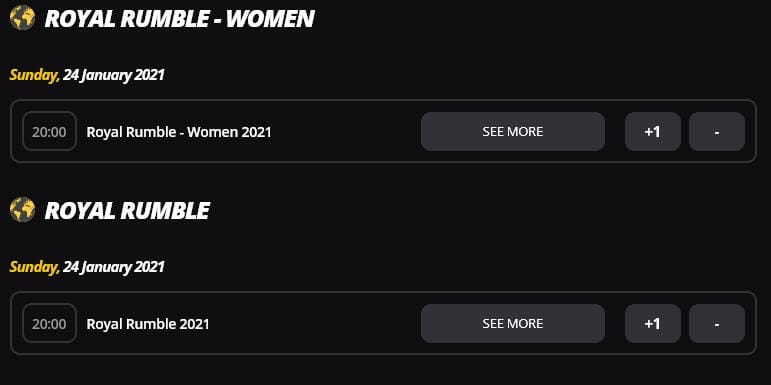Select empty space in Royal Rumble 2021 event row
Image resolution: width=771 pixels, height=385 pixels.
pos(315,323)
